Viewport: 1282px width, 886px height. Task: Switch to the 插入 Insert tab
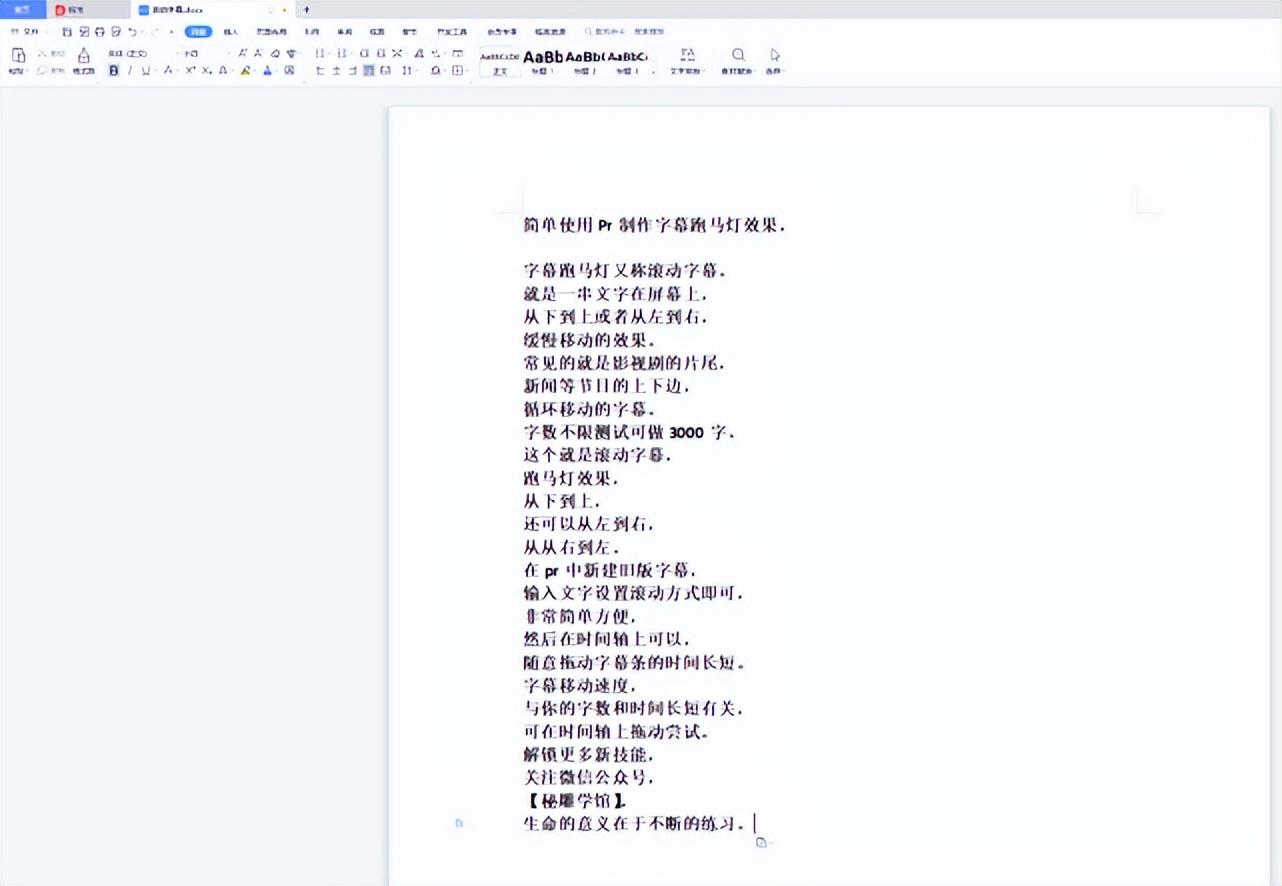[x=230, y=32]
